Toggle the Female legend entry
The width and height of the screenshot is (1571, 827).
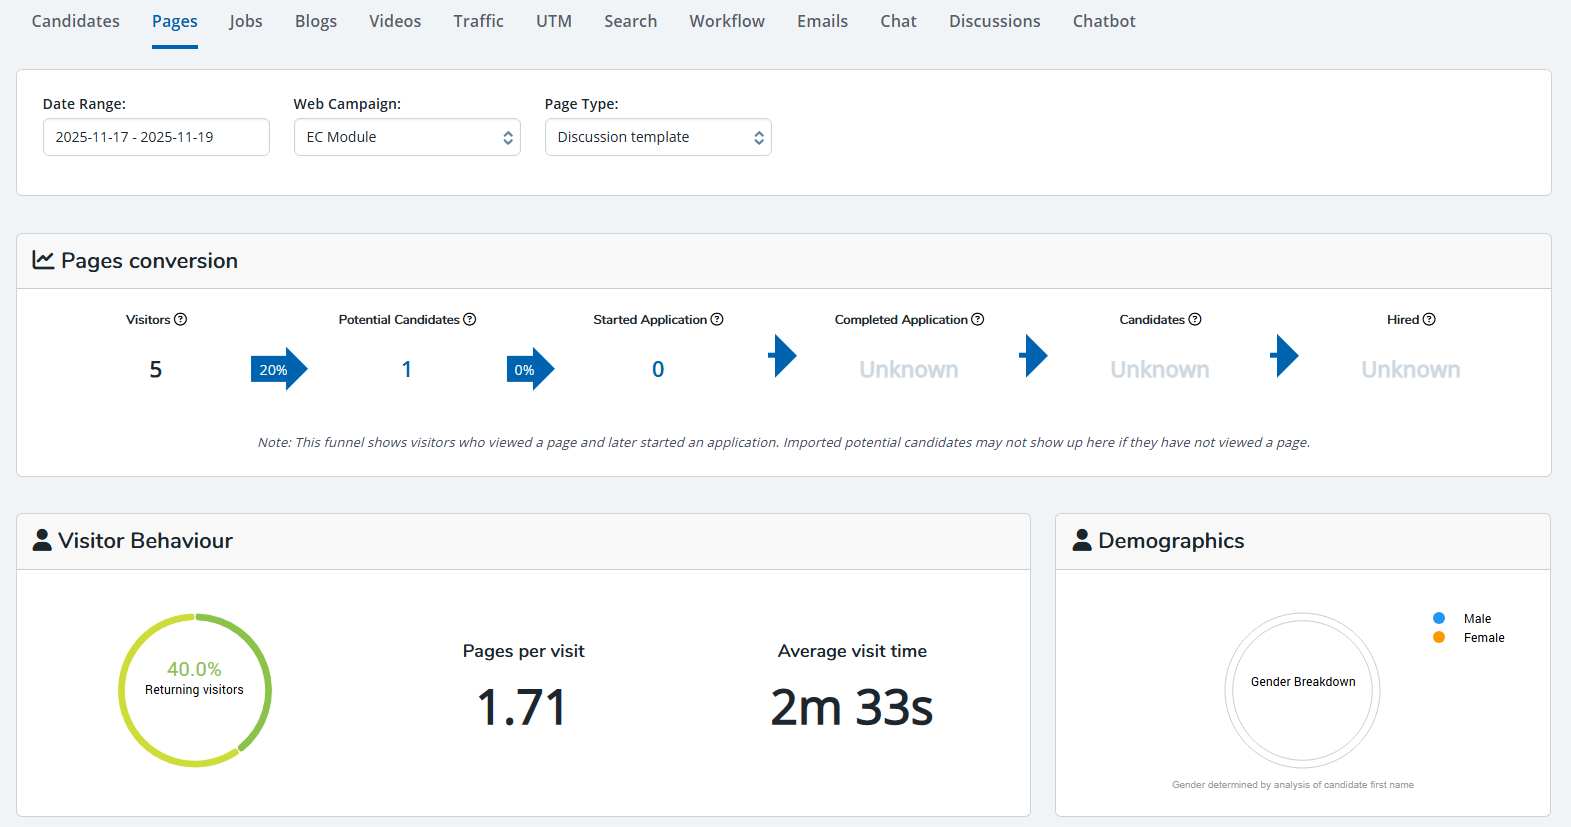(1483, 638)
